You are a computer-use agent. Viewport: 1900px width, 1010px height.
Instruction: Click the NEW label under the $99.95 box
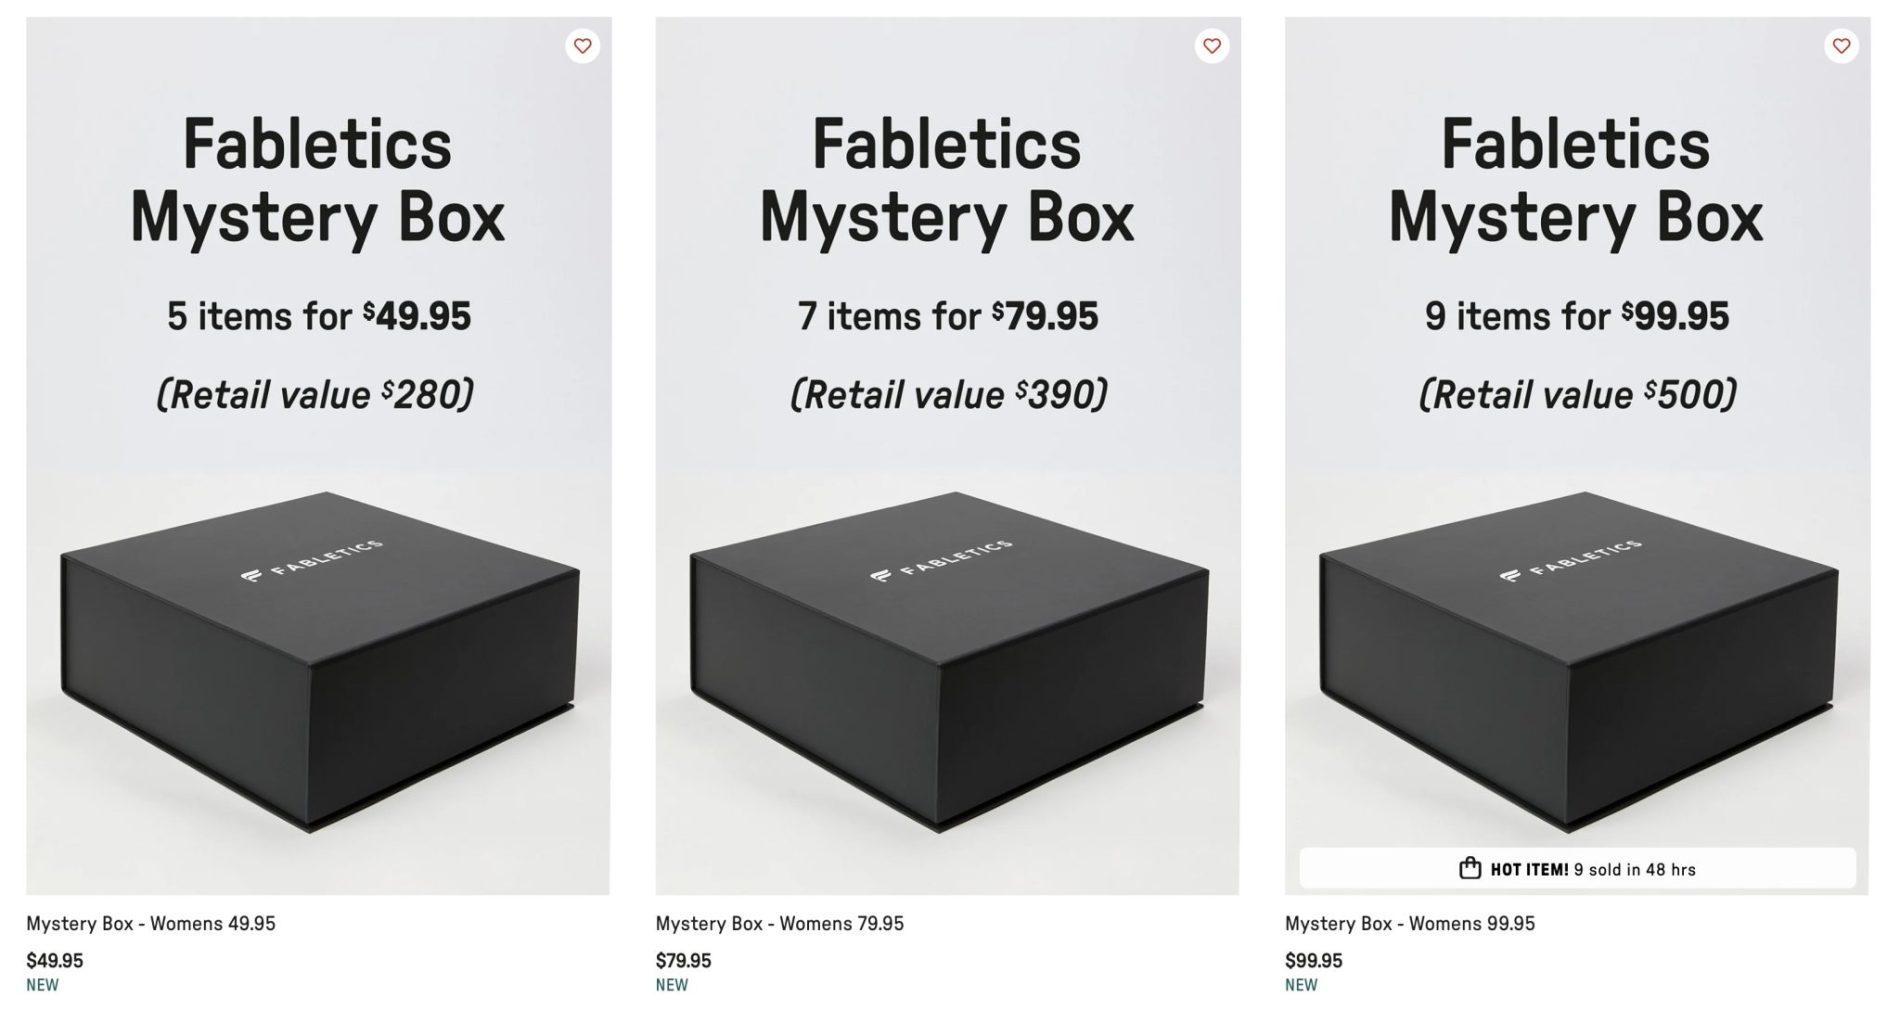pos(1301,985)
